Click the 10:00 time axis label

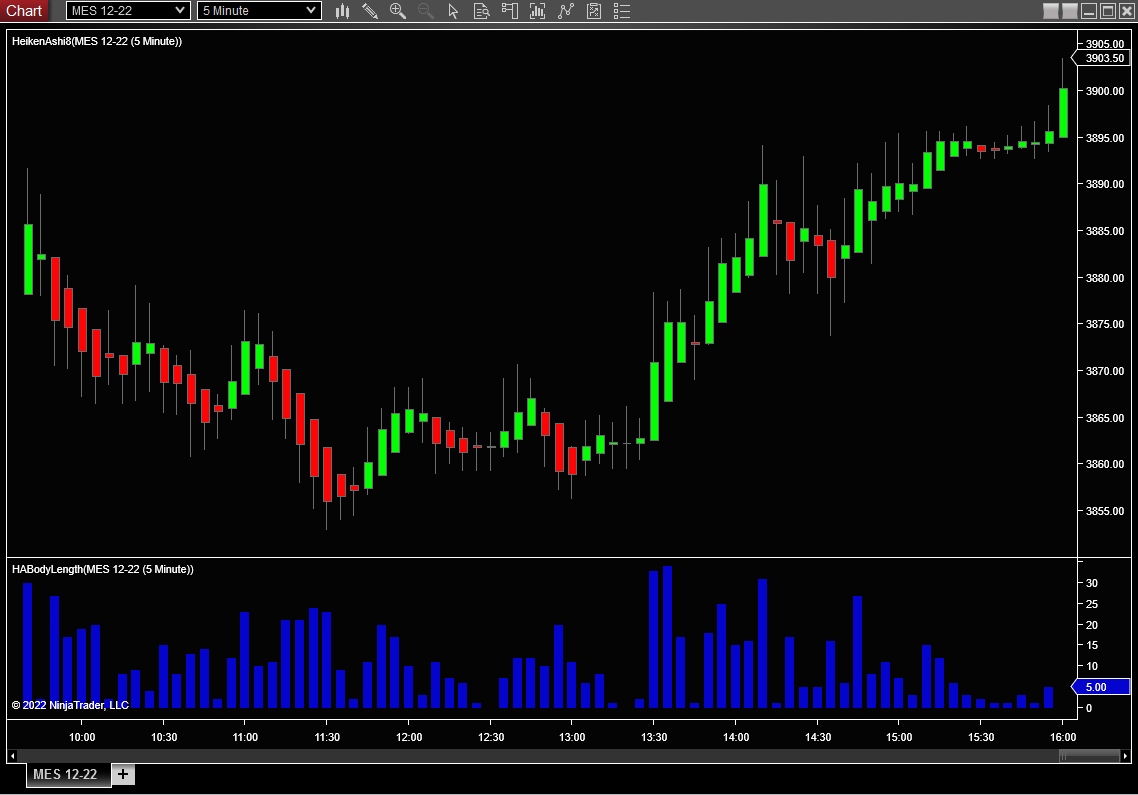[x=82, y=738]
